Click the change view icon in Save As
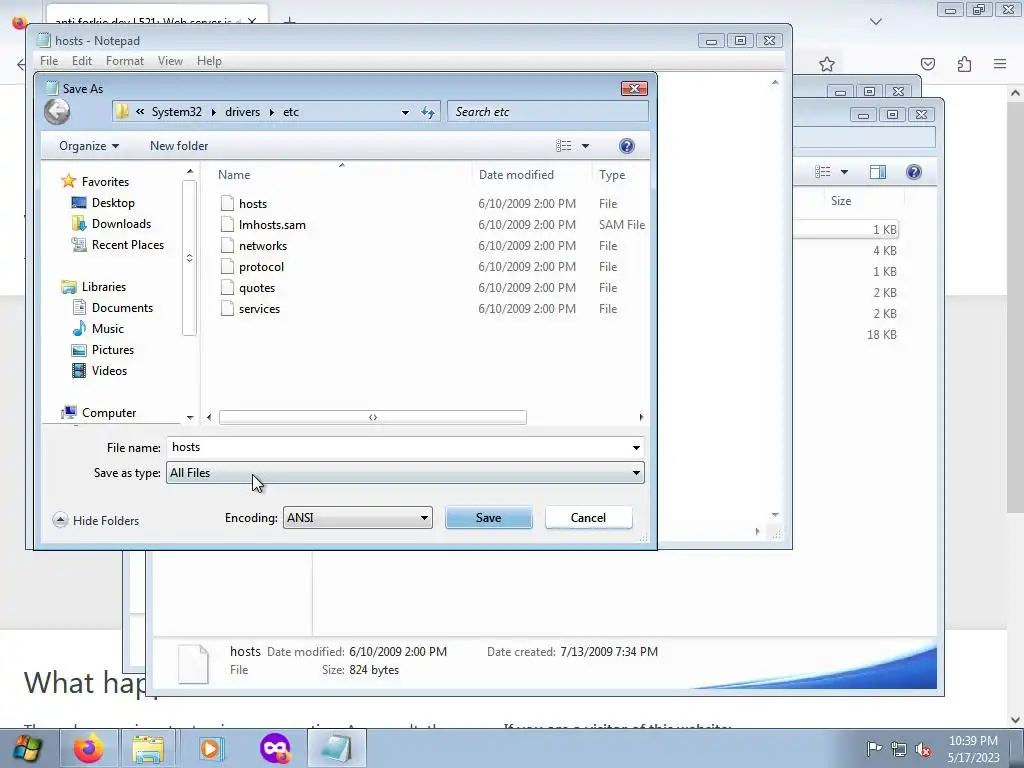The height and width of the screenshot is (768, 1024). pos(564,146)
